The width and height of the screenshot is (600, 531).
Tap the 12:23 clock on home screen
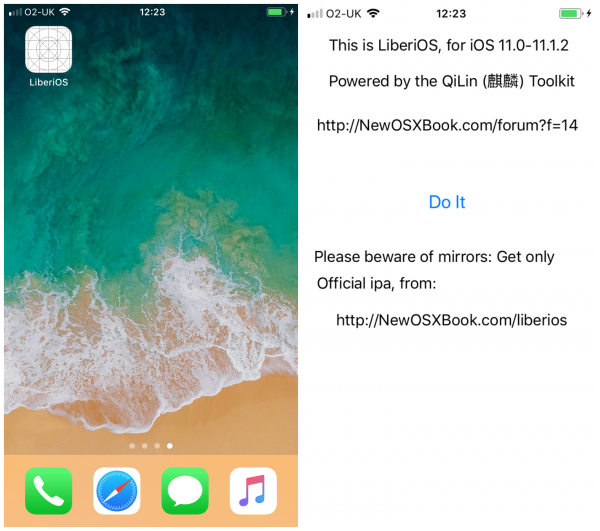pyautogui.click(x=152, y=12)
